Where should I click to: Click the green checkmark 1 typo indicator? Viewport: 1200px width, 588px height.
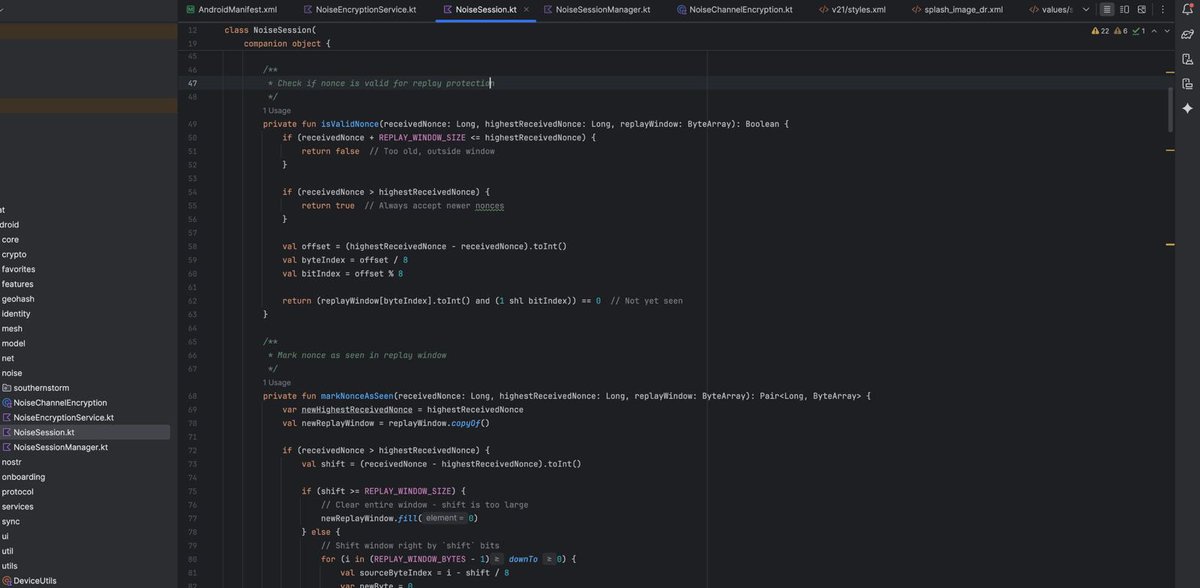[x=1138, y=31]
